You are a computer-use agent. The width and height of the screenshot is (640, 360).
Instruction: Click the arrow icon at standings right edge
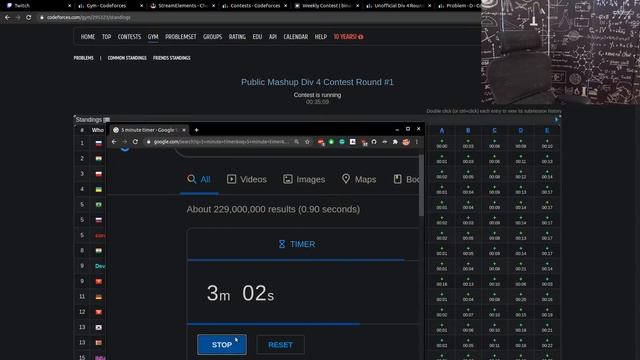(x=556, y=120)
